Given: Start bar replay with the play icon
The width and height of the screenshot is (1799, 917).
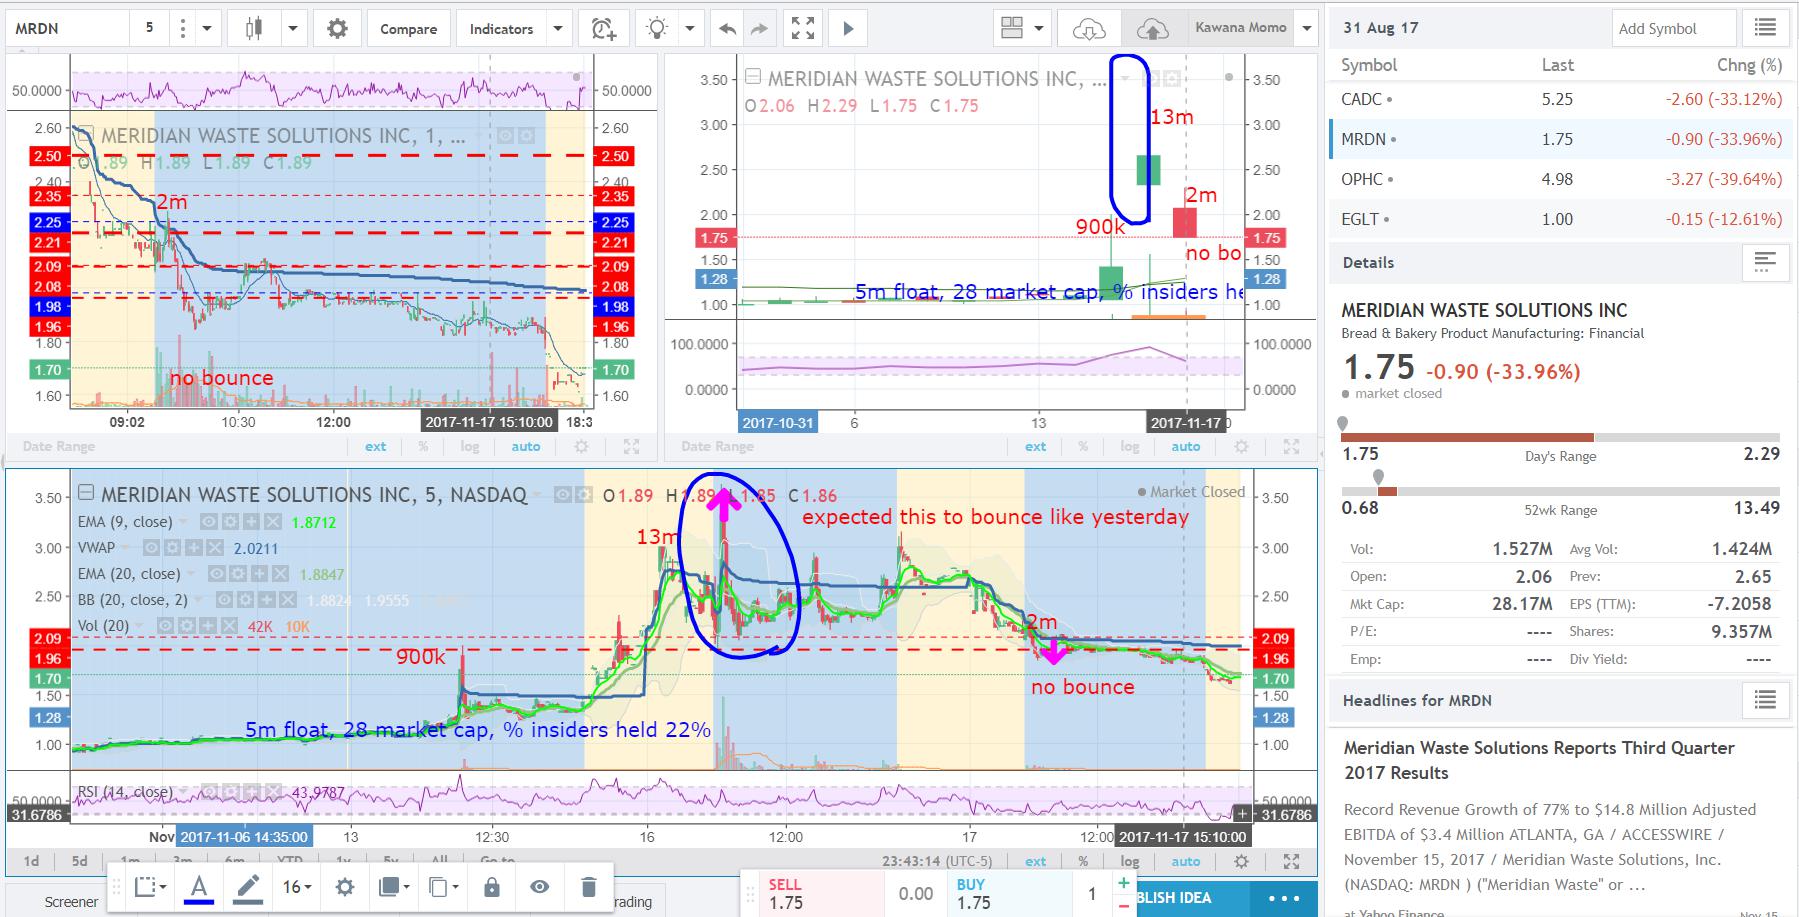Looking at the screenshot, I should pyautogui.click(x=848, y=29).
